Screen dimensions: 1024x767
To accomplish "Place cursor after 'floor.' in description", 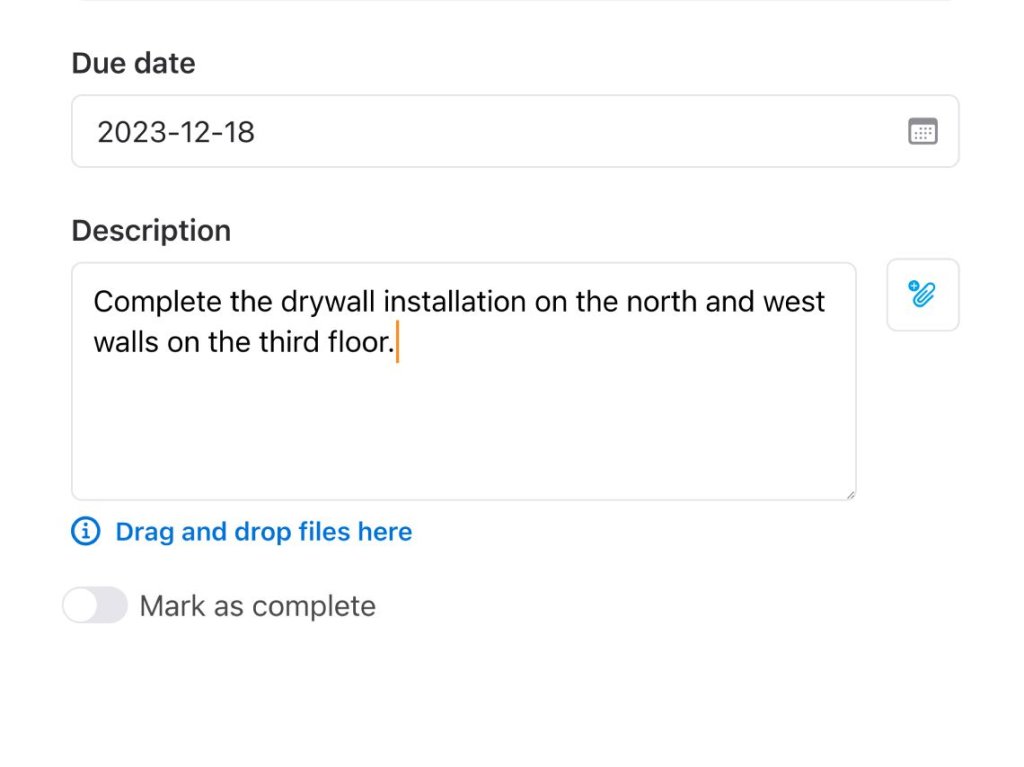I will coord(396,343).
